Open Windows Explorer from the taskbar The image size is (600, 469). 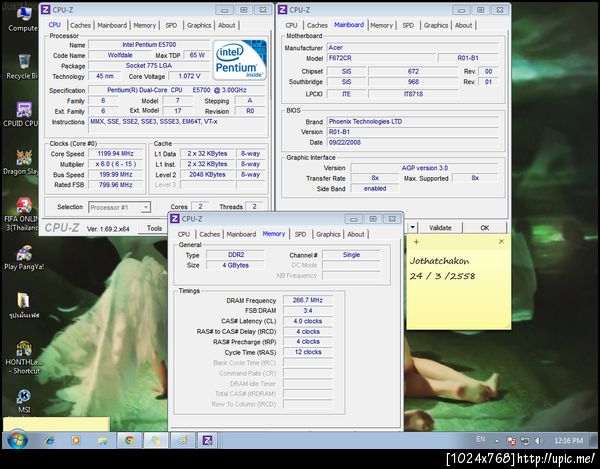(x=103, y=440)
